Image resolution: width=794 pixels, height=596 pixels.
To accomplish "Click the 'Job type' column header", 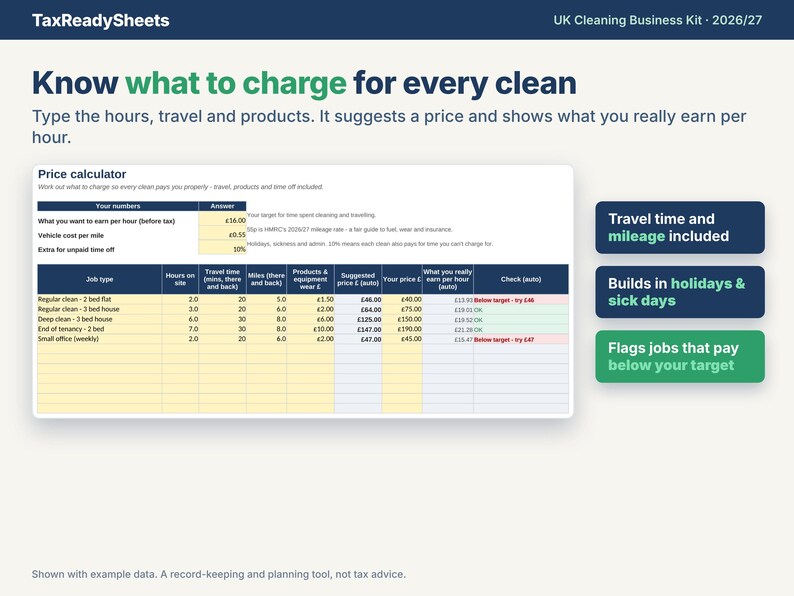I will [x=100, y=279].
